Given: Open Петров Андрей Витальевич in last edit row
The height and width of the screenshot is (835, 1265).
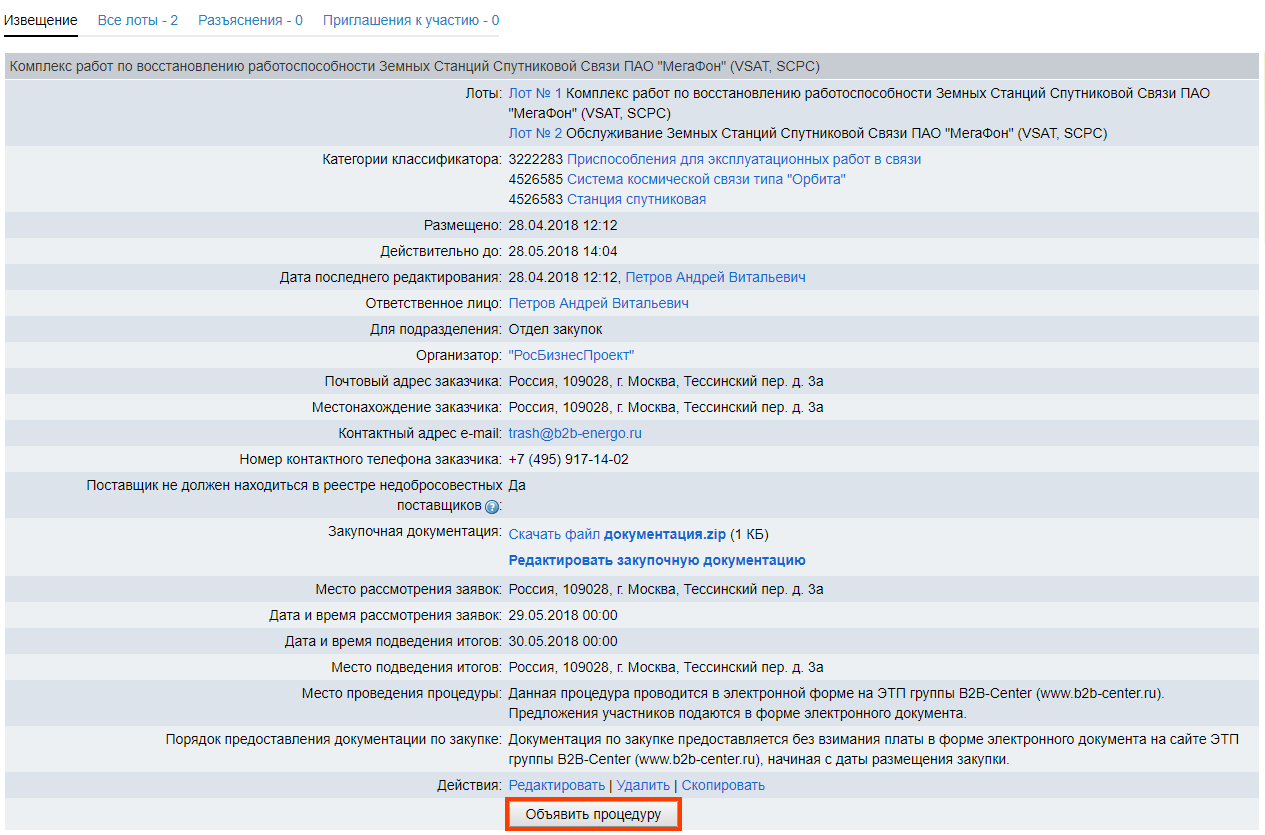Looking at the screenshot, I should [715, 277].
